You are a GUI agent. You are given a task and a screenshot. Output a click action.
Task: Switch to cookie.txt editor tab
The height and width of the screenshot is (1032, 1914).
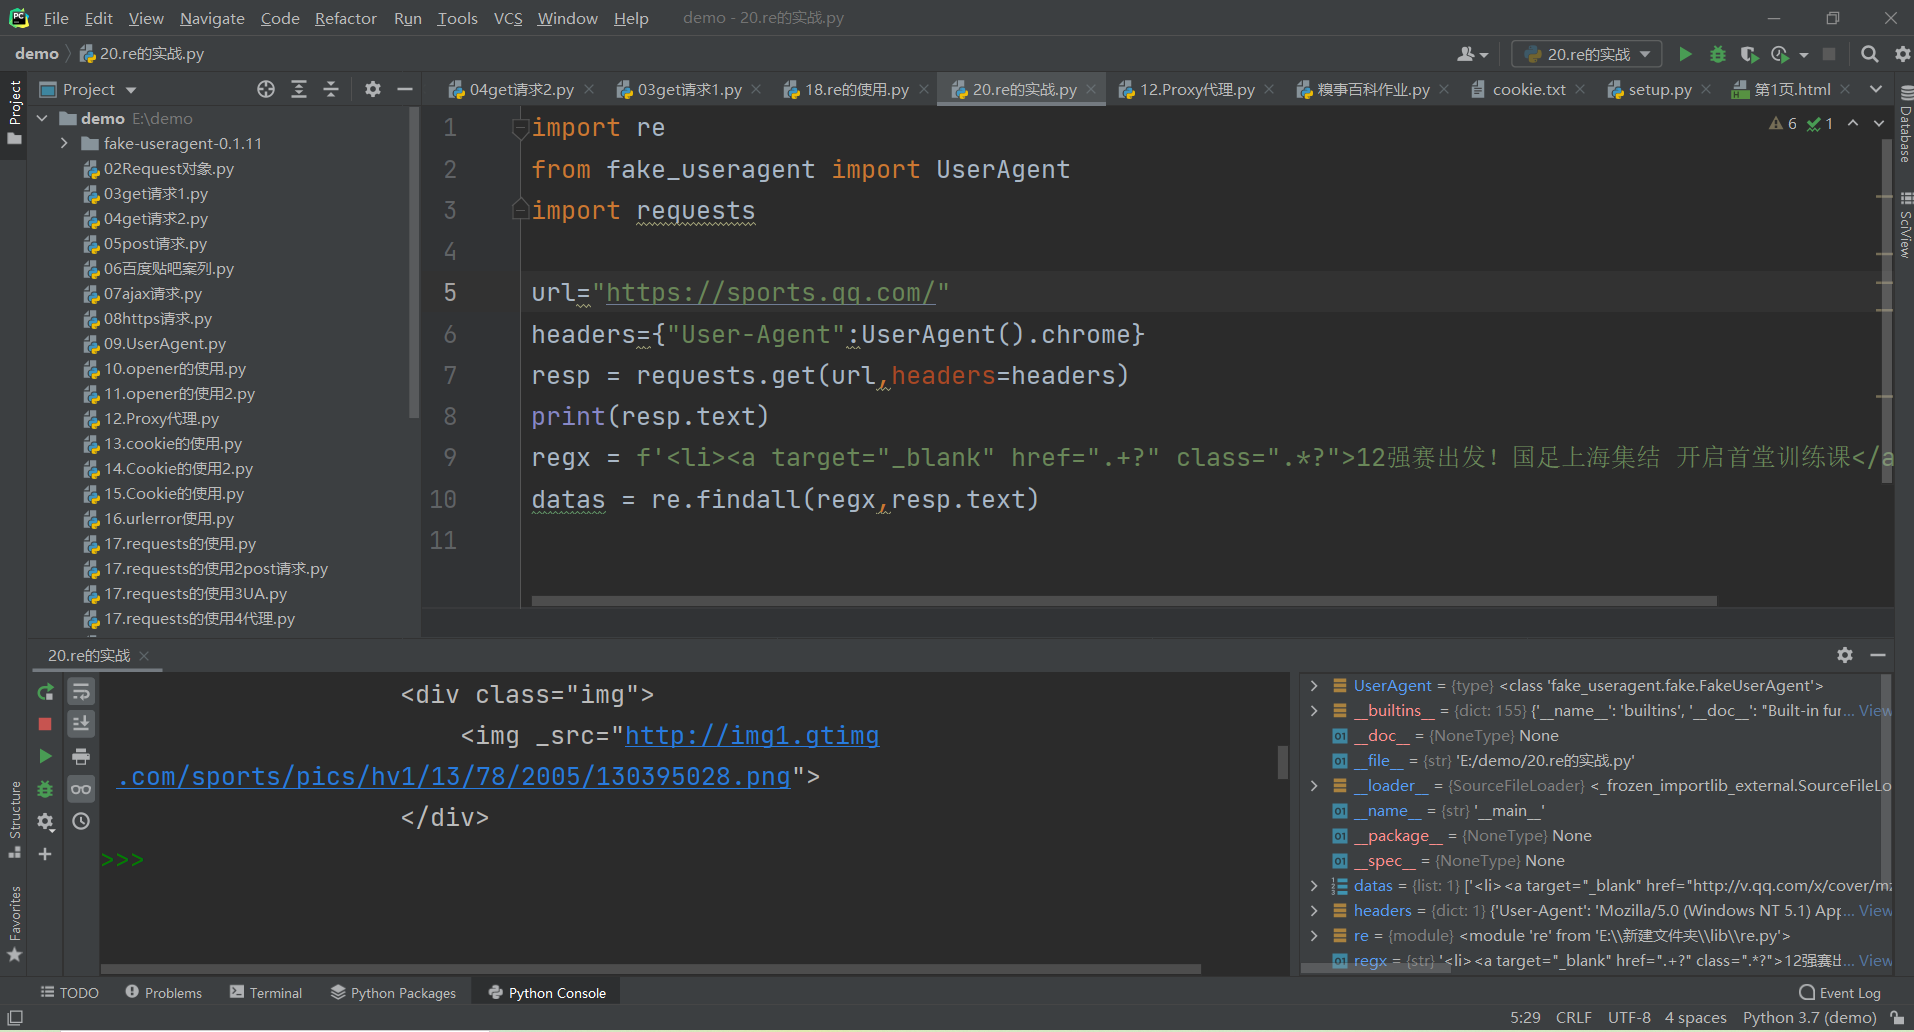[1528, 89]
